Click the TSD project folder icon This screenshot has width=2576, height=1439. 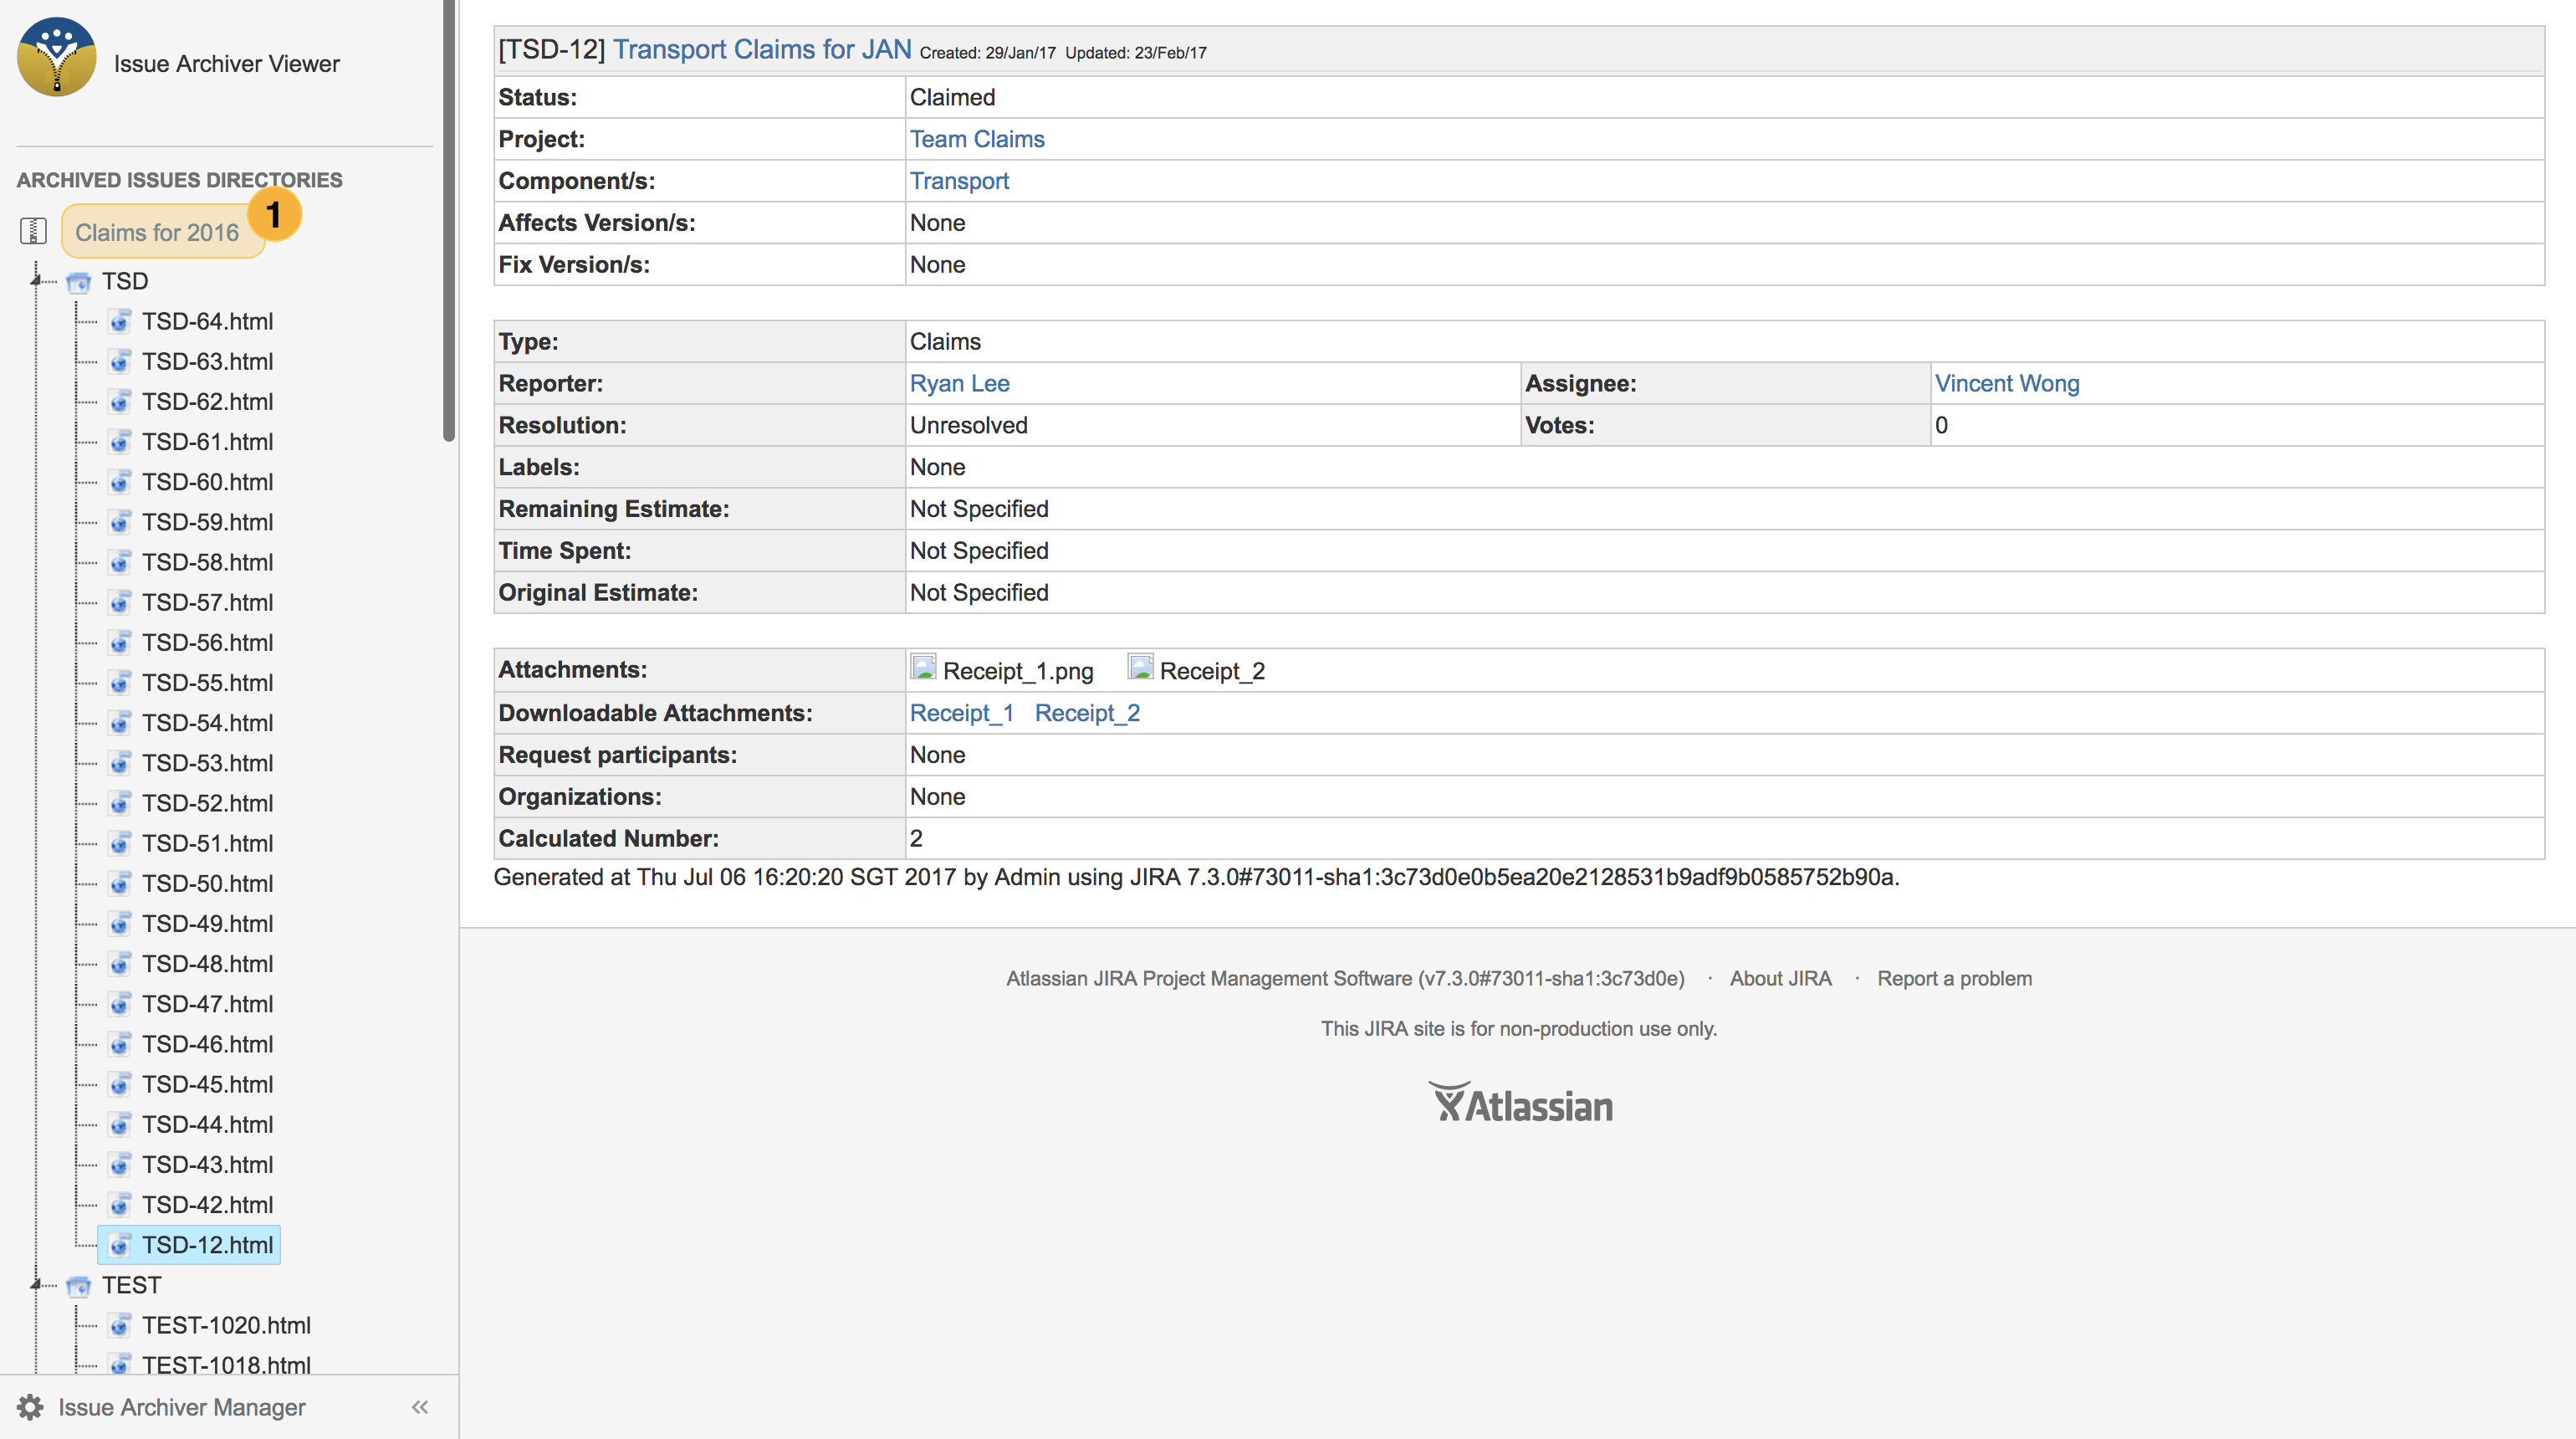click(x=78, y=281)
